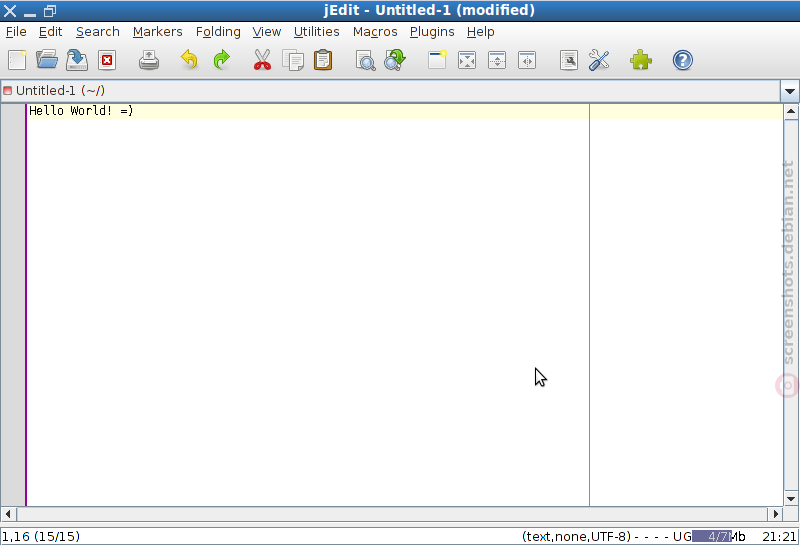The image size is (800, 546).
Task: Open Find dialog with the magnifier icon
Action: (x=365, y=60)
